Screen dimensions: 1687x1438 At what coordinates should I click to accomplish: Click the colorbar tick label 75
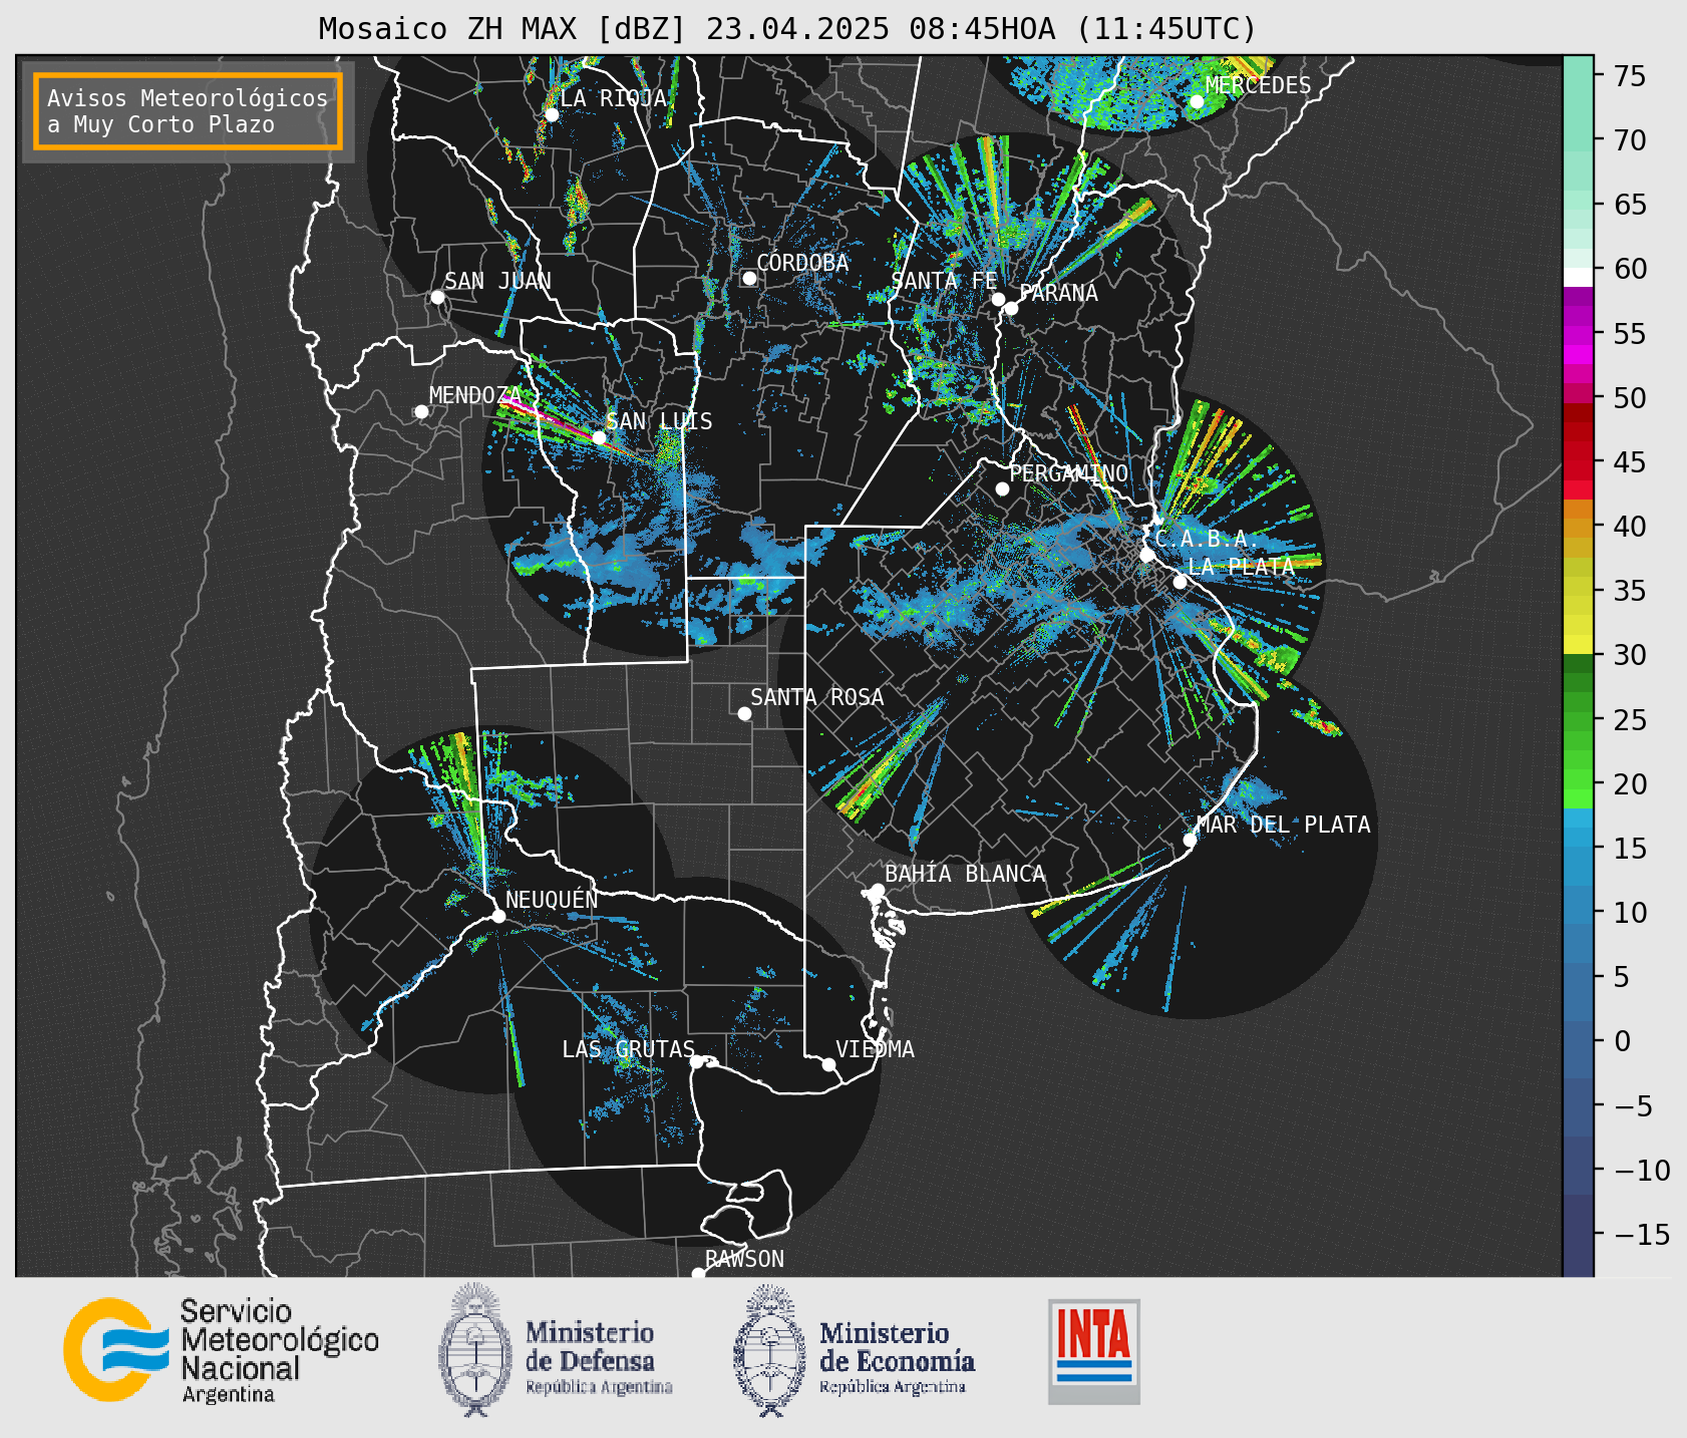[x=1630, y=76]
